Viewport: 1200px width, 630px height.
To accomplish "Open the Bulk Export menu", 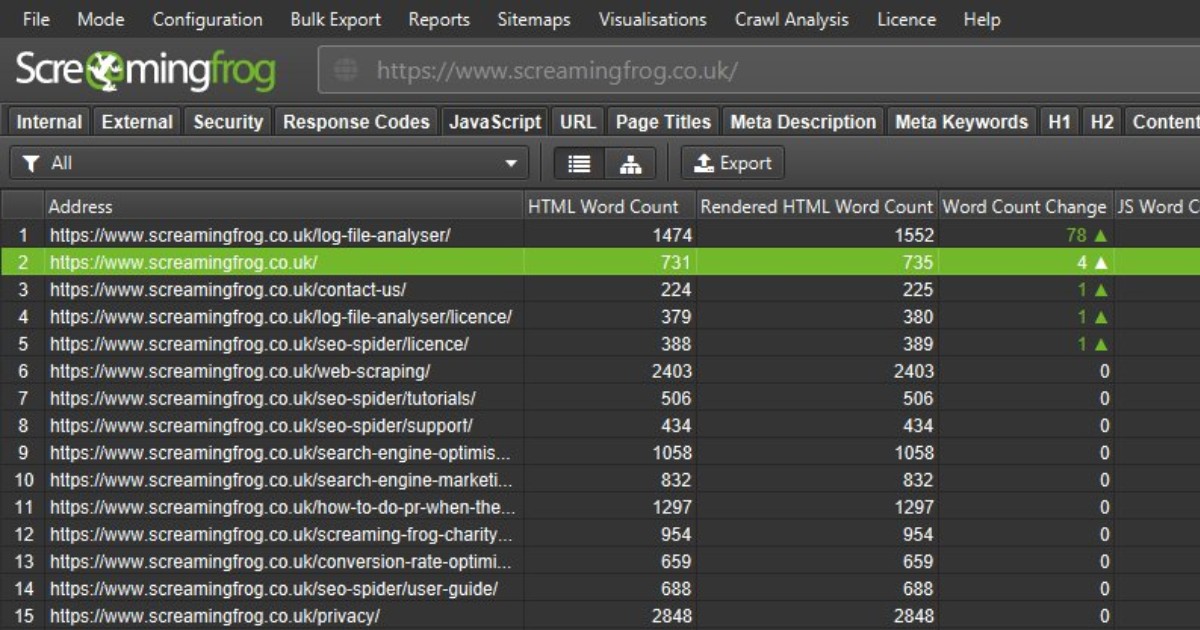I will (x=335, y=19).
